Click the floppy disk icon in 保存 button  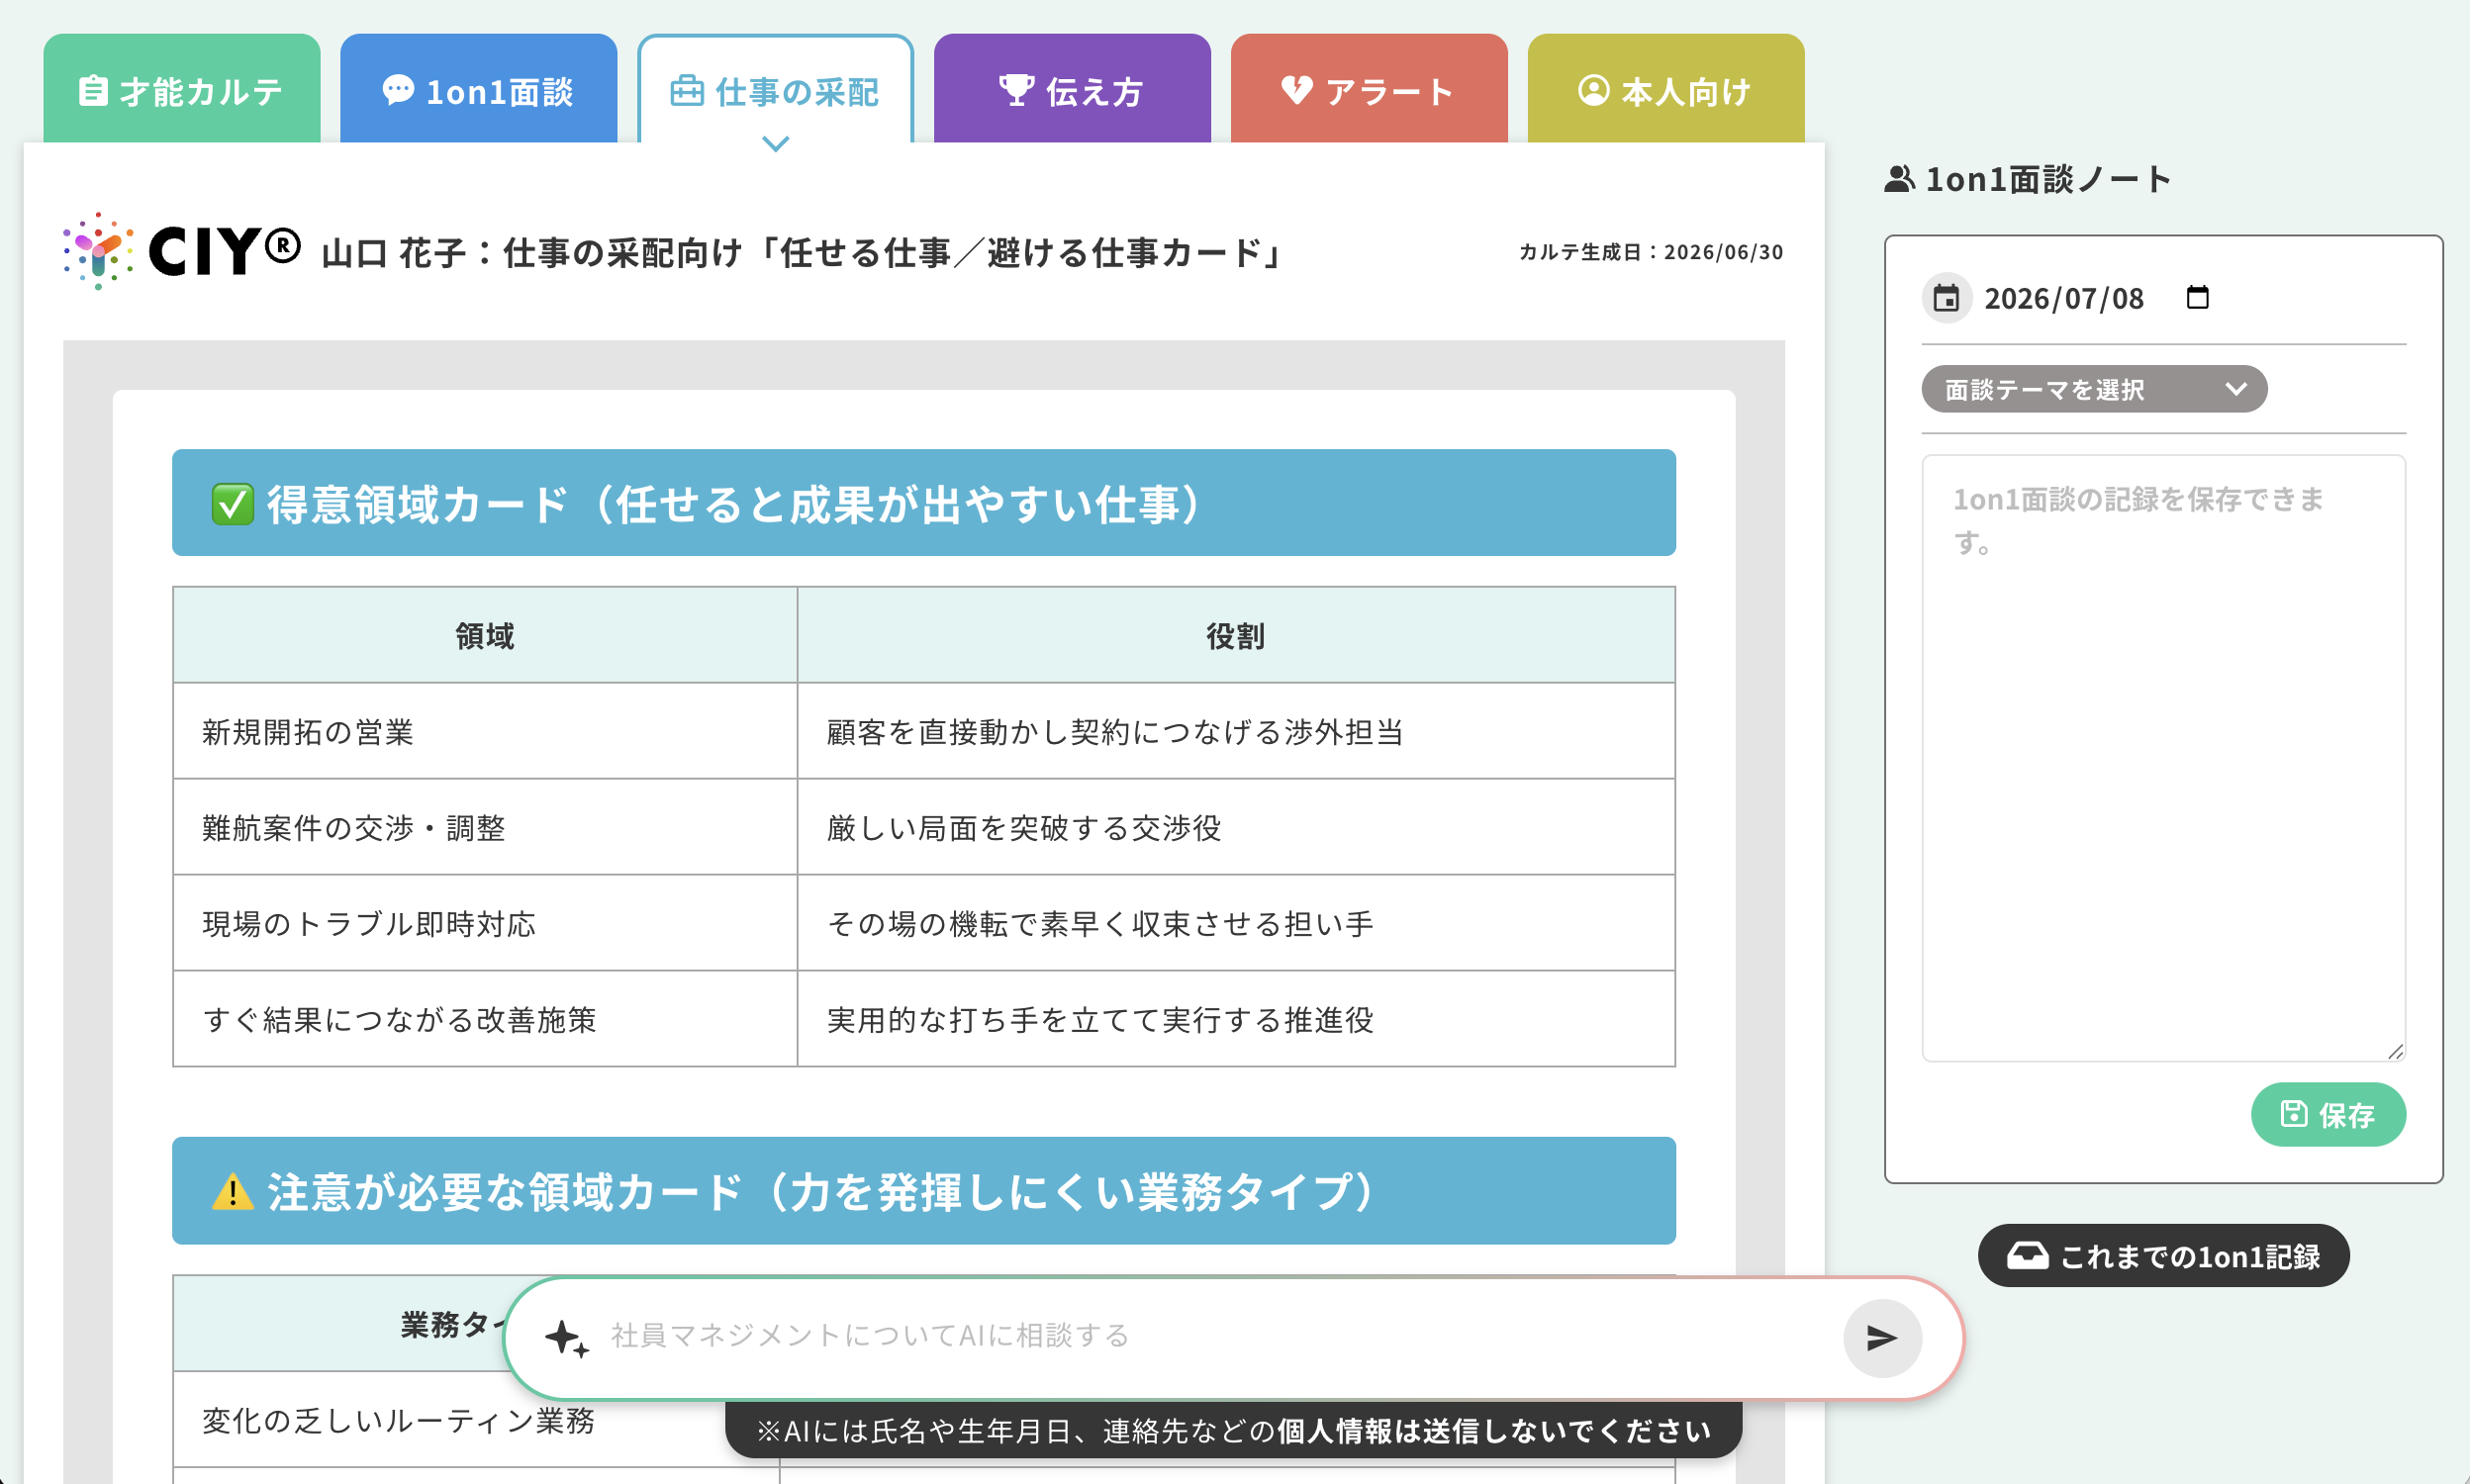[x=2294, y=1114]
